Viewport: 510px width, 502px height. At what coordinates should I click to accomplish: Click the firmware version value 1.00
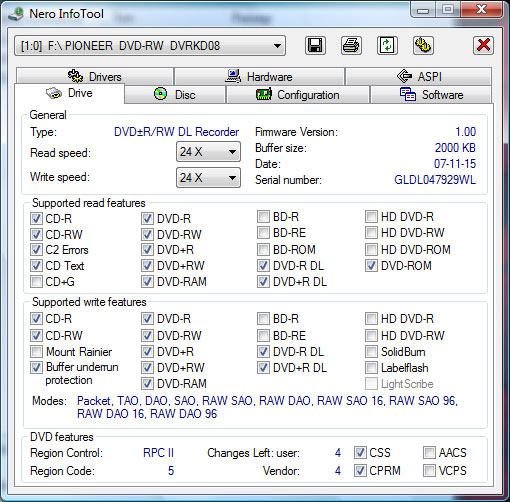point(466,132)
